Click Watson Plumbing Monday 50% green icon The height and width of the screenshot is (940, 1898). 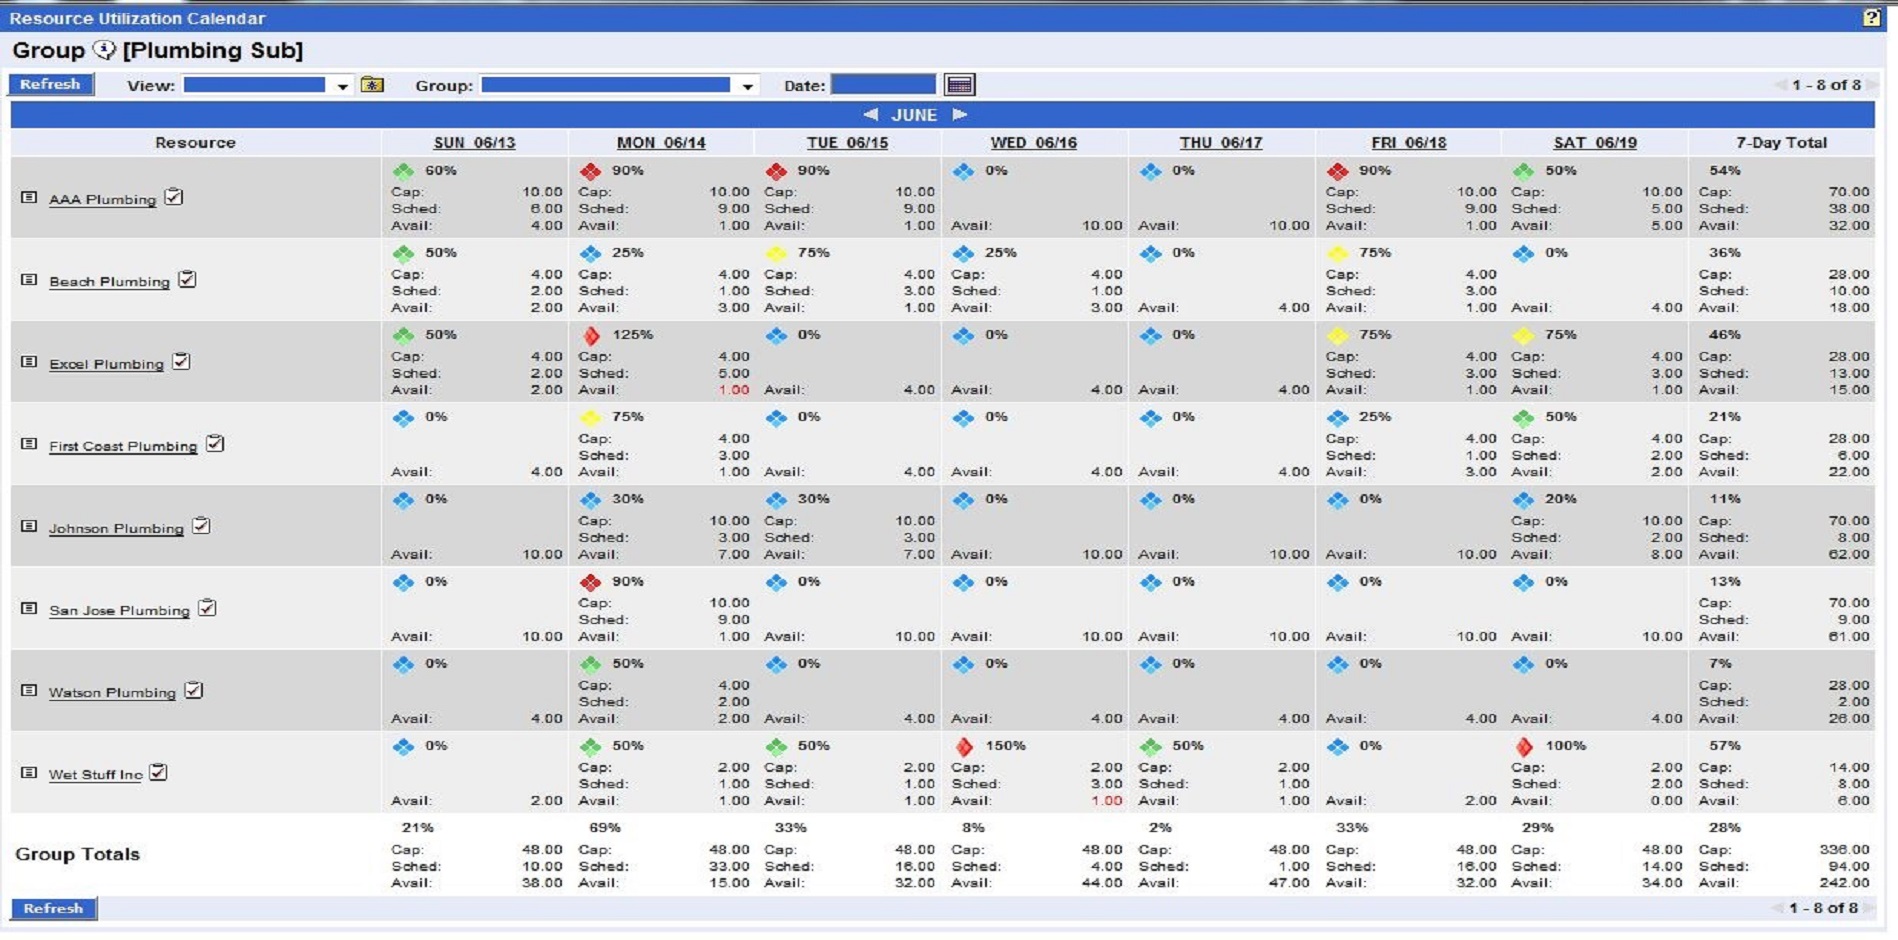590,664
